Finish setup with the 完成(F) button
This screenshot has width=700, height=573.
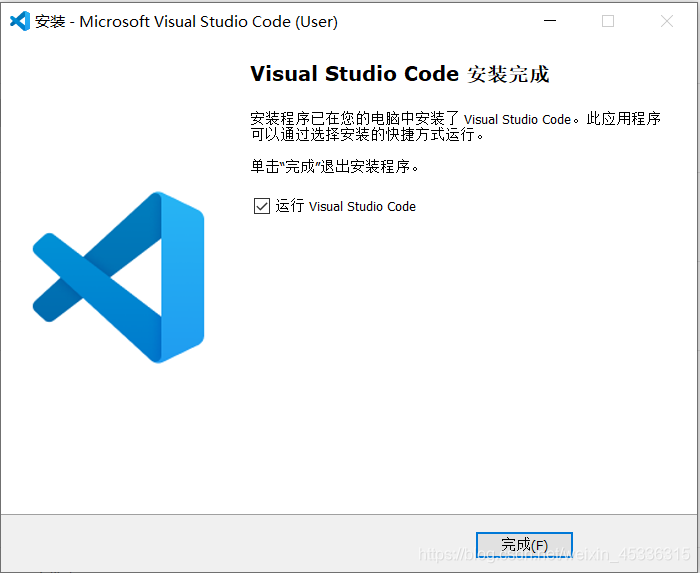[524, 545]
